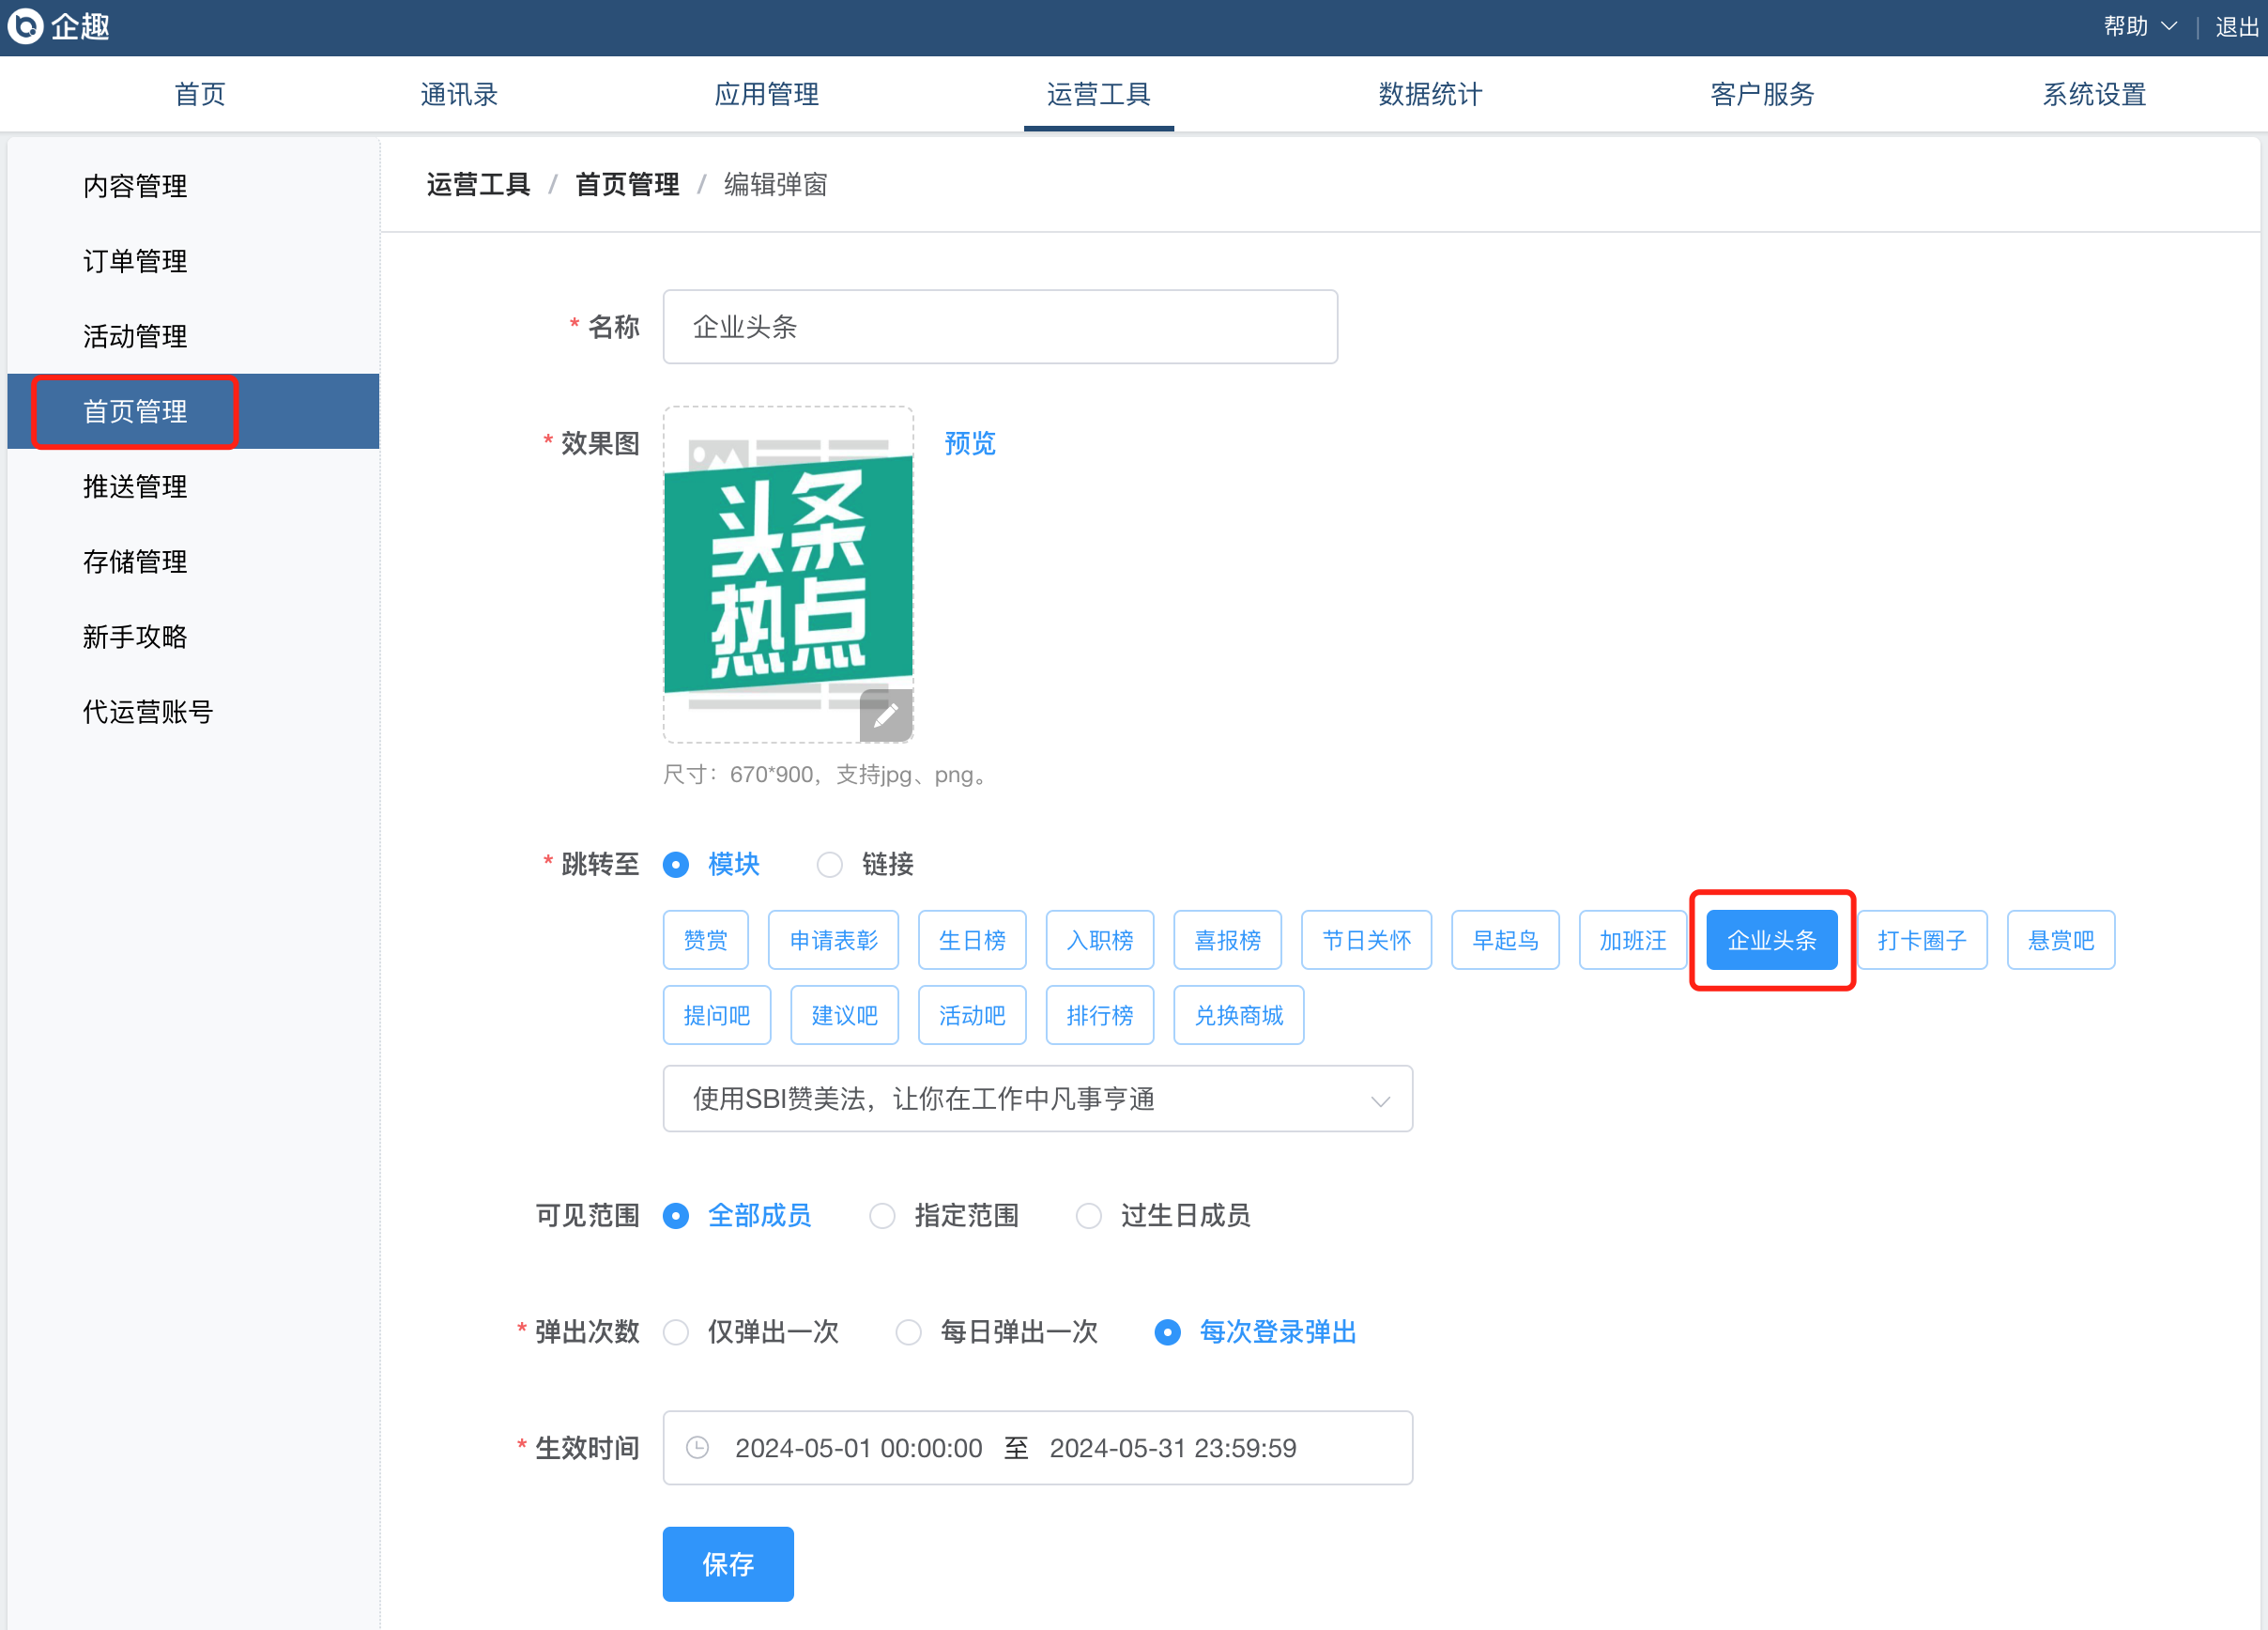This screenshot has width=2268, height=1630.
Task: Click the clock icon in 生效时间 field
Action: point(698,1447)
